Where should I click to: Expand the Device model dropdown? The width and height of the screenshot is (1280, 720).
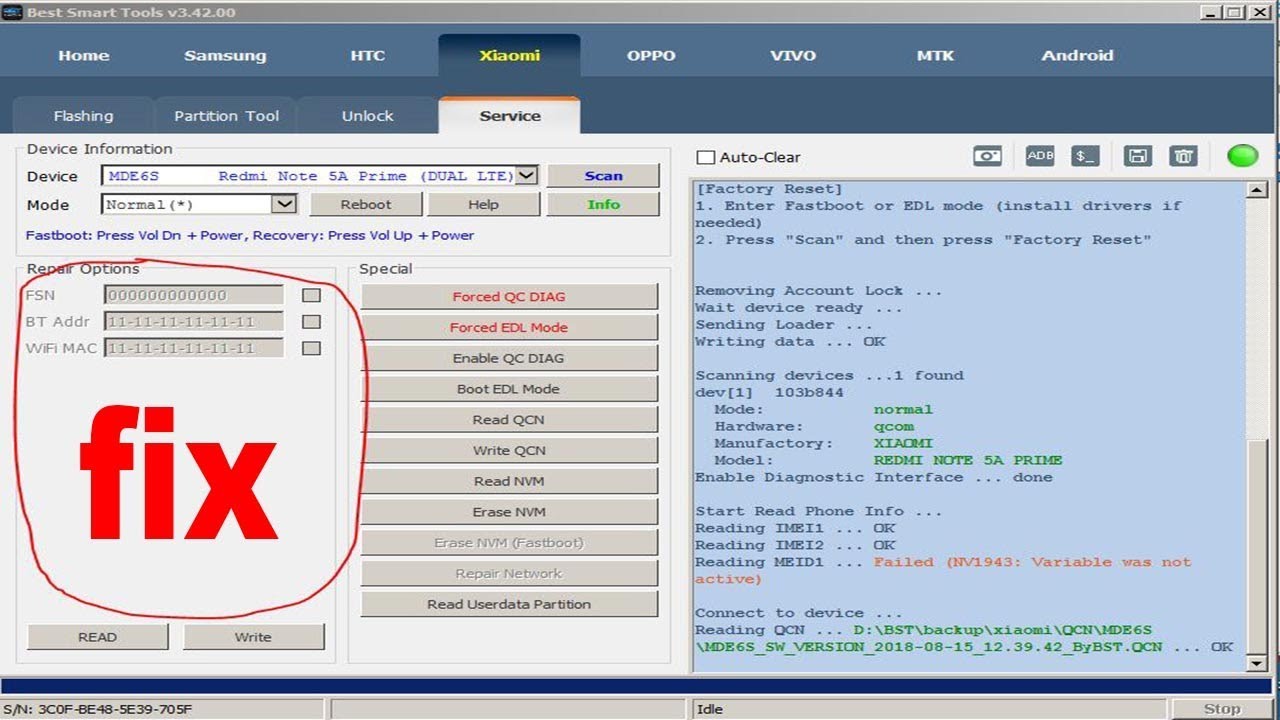(527, 175)
